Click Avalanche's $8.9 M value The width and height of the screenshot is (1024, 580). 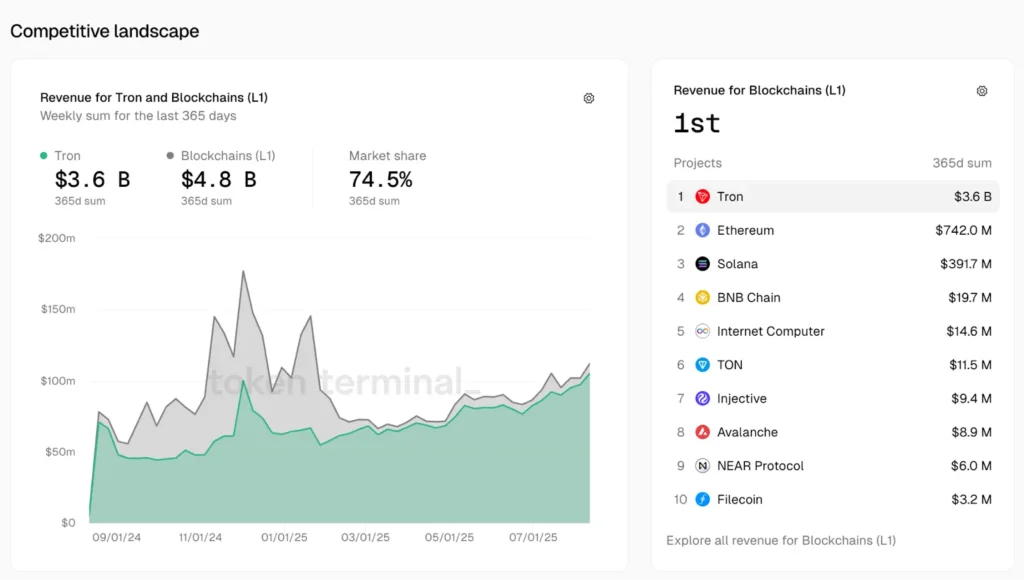pos(971,432)
